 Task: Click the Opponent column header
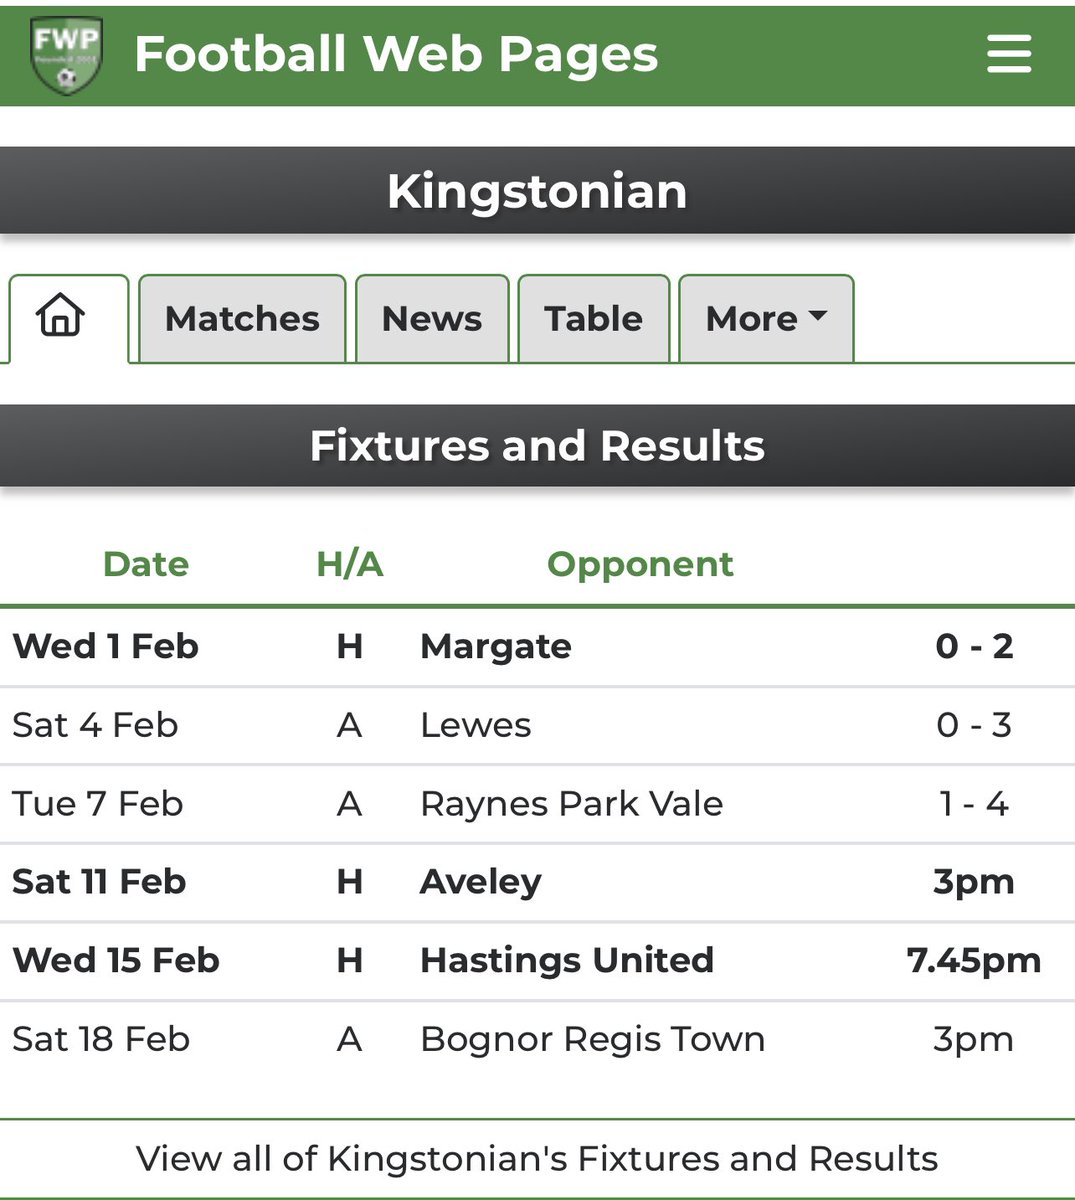click(x=640, y=564)
